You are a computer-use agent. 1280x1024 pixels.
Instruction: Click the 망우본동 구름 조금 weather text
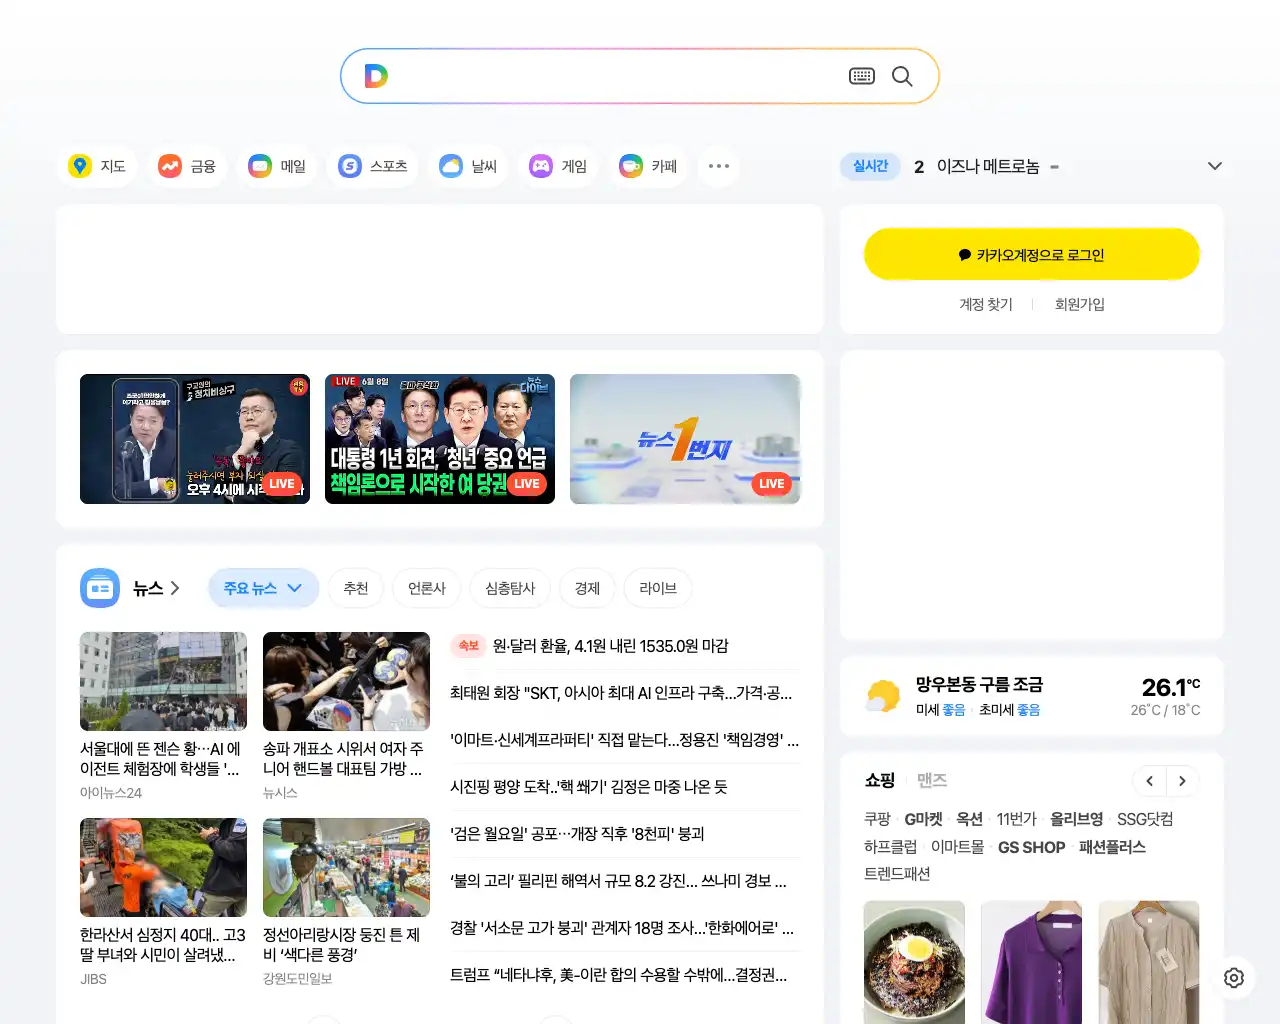tap(979, 685)
